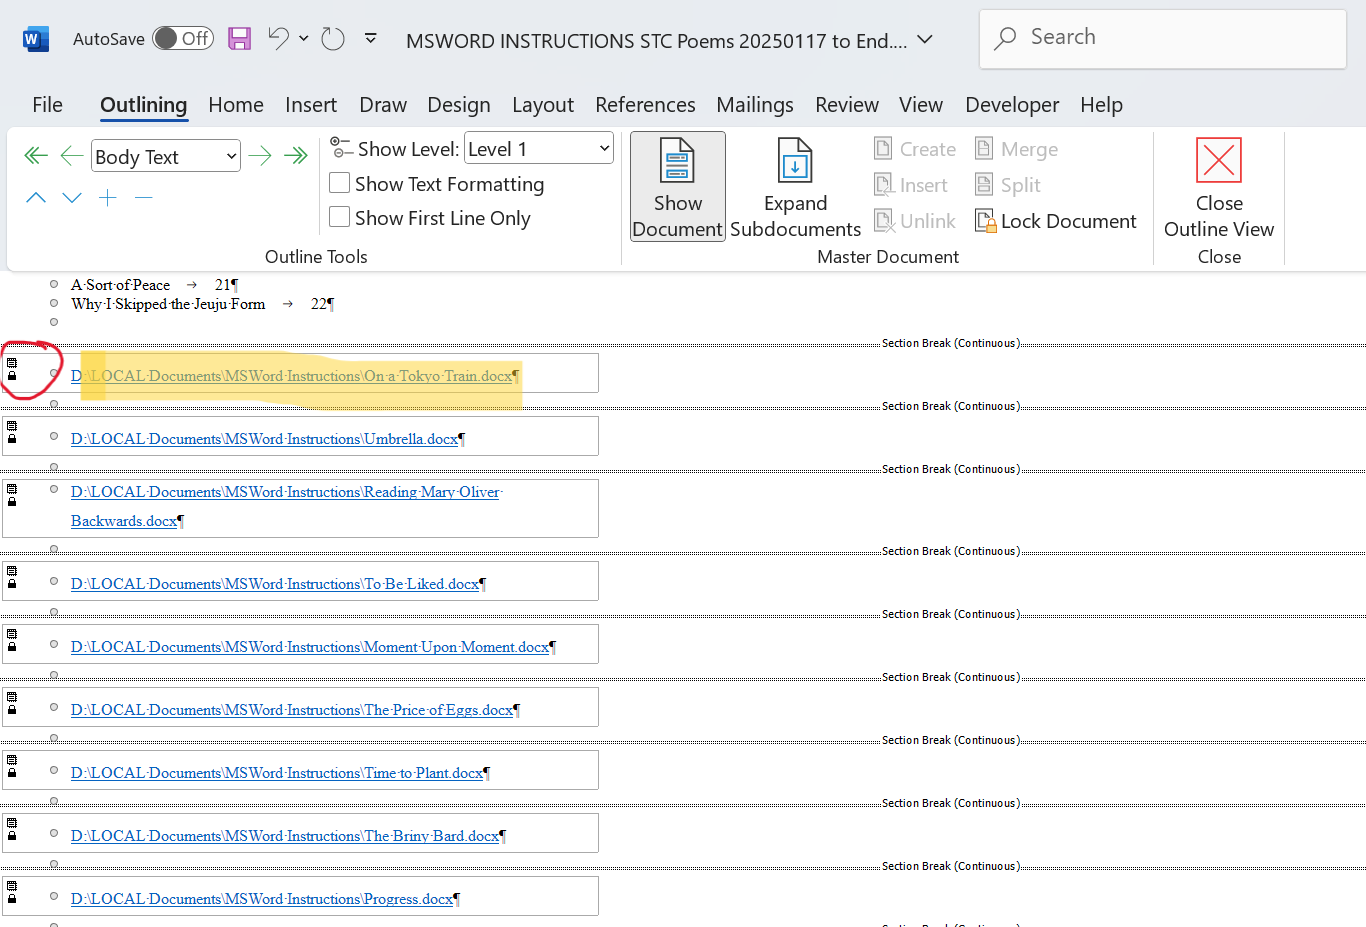Click Promote to Heading 1 double-arrow
Image resolution: width=1366 pixels, height=927 pixels.
coord(36,155)
